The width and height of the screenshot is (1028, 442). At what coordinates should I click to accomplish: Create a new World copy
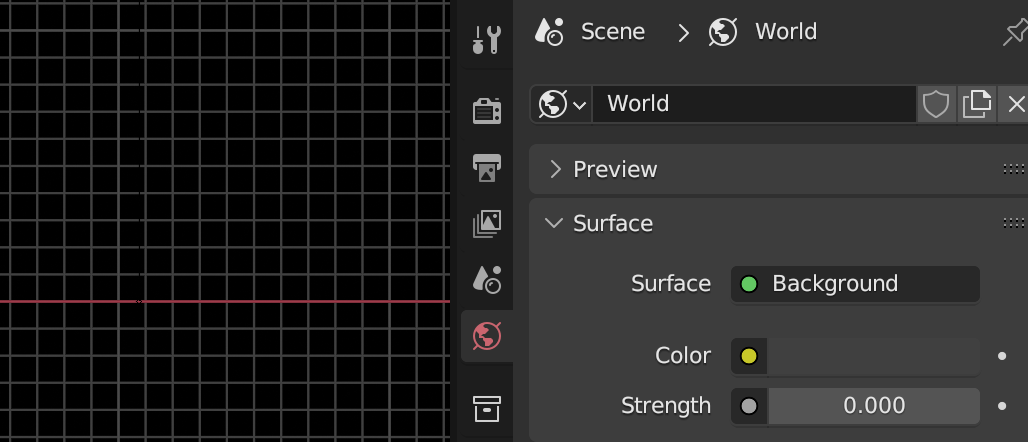[976, 104]
